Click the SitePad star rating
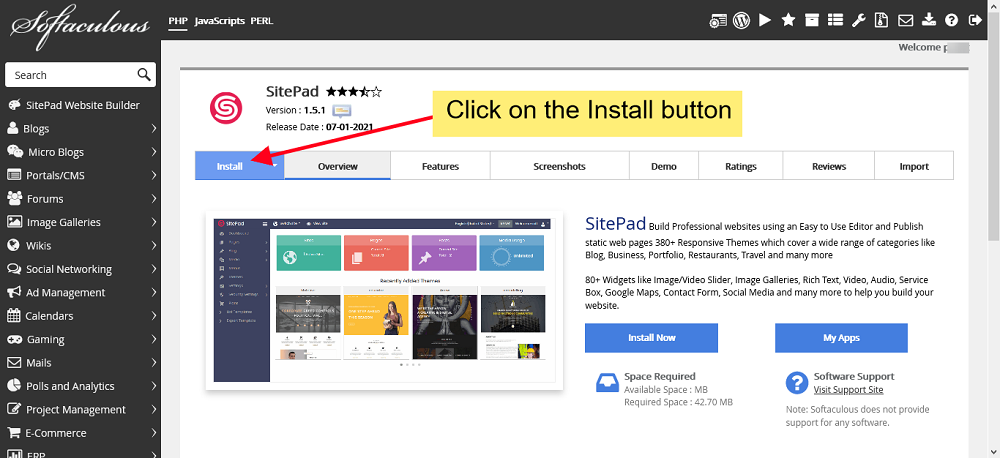This screenshot has width=1000, height=458. tap(354, 91)
